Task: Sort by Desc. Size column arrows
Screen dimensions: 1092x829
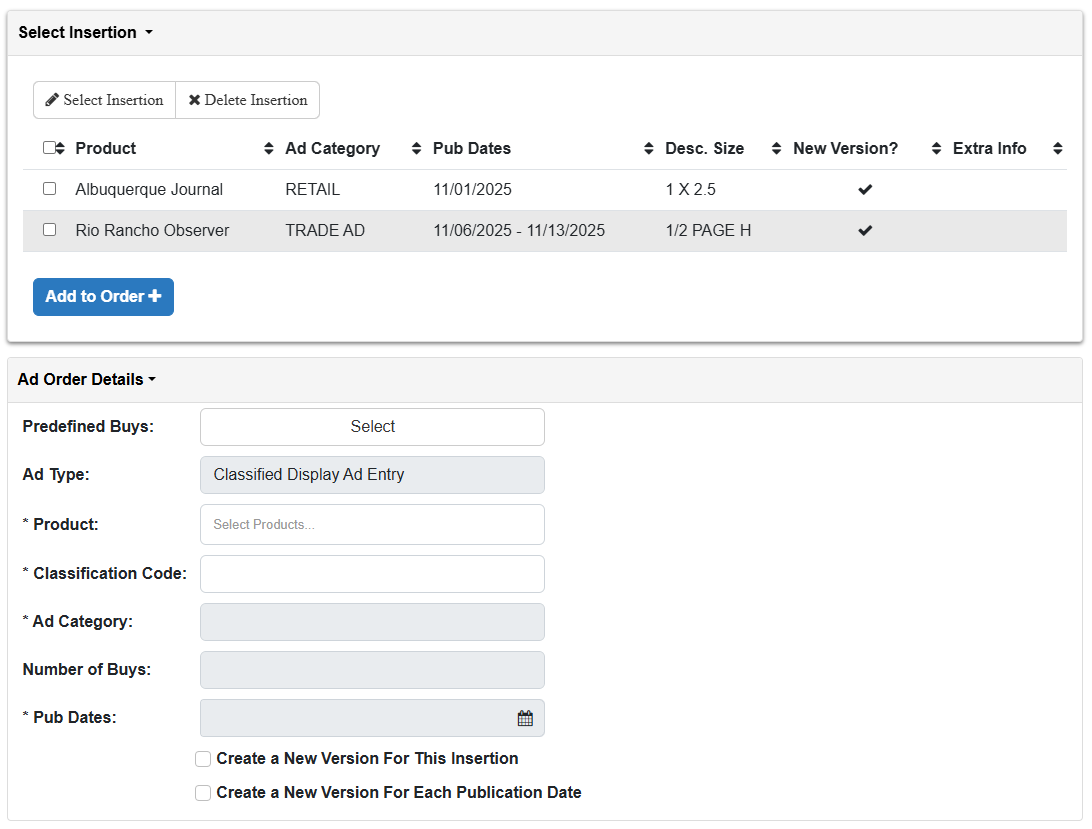Action: [x=777, y=148]
